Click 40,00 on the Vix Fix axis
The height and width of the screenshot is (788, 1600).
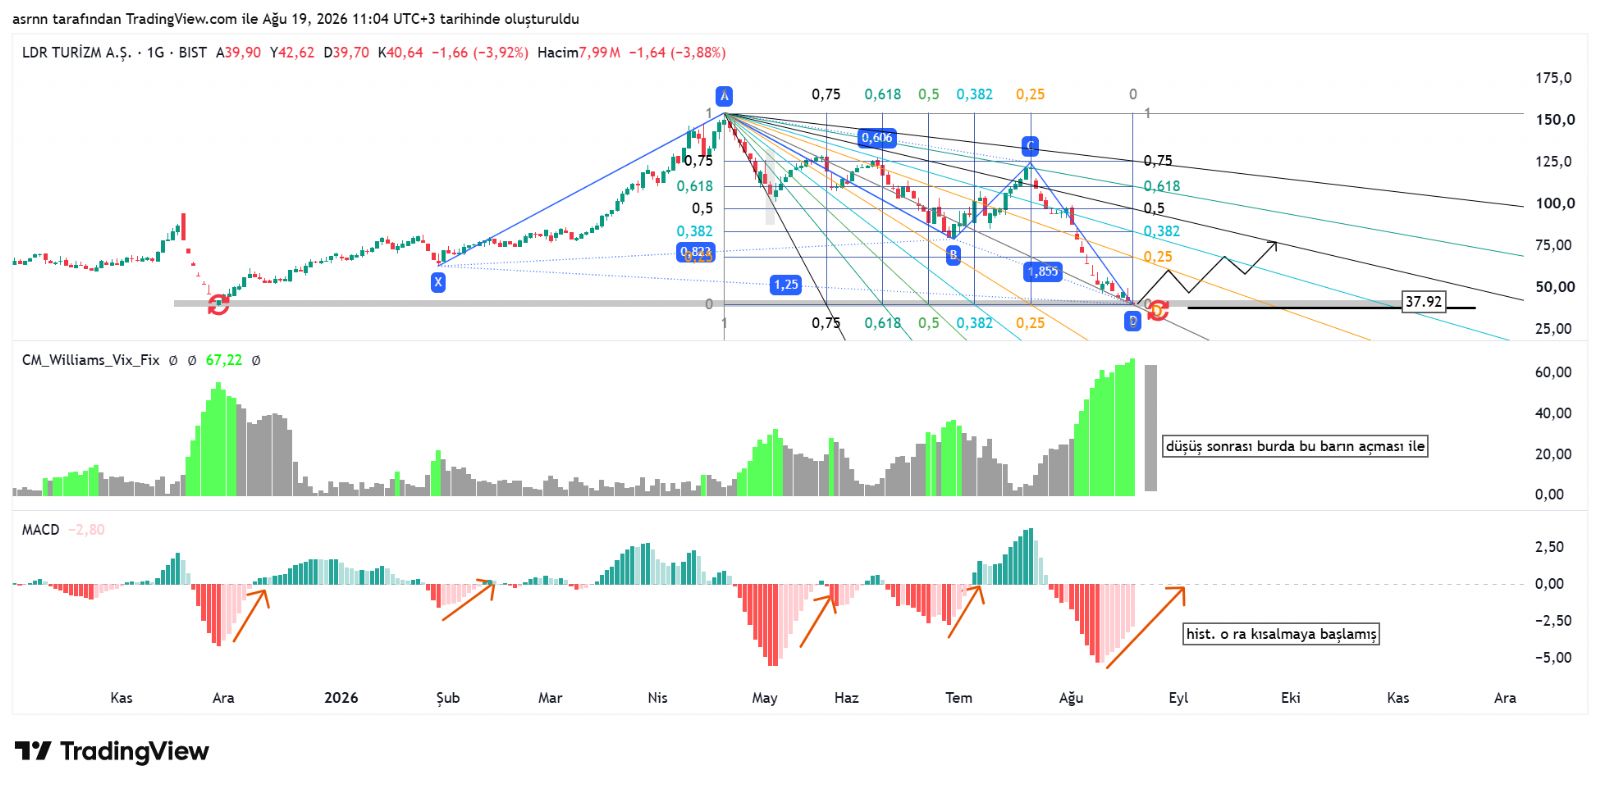(x=1553, y=413)
